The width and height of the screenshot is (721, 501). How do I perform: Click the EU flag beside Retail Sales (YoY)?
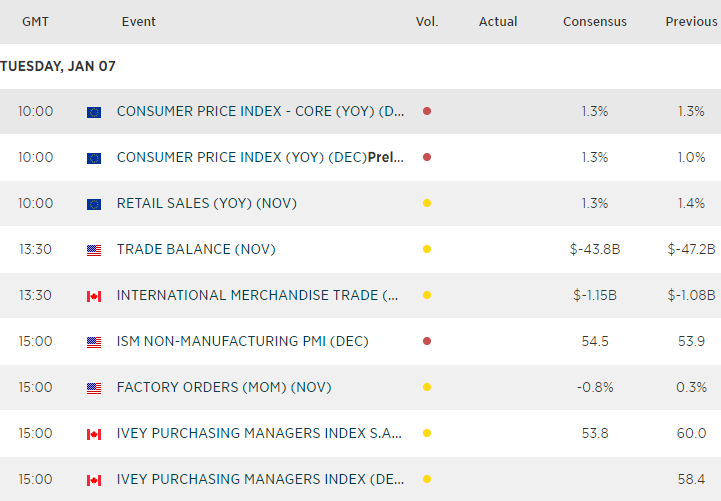(x=94, y=204)
